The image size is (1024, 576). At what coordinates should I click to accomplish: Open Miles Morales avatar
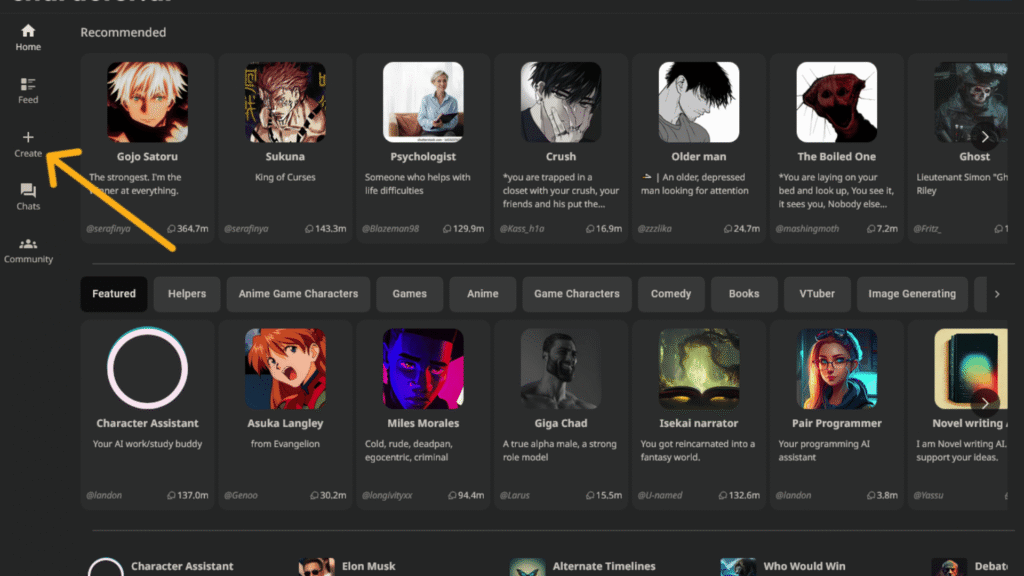pyautogui.click(x=423, y=369)
